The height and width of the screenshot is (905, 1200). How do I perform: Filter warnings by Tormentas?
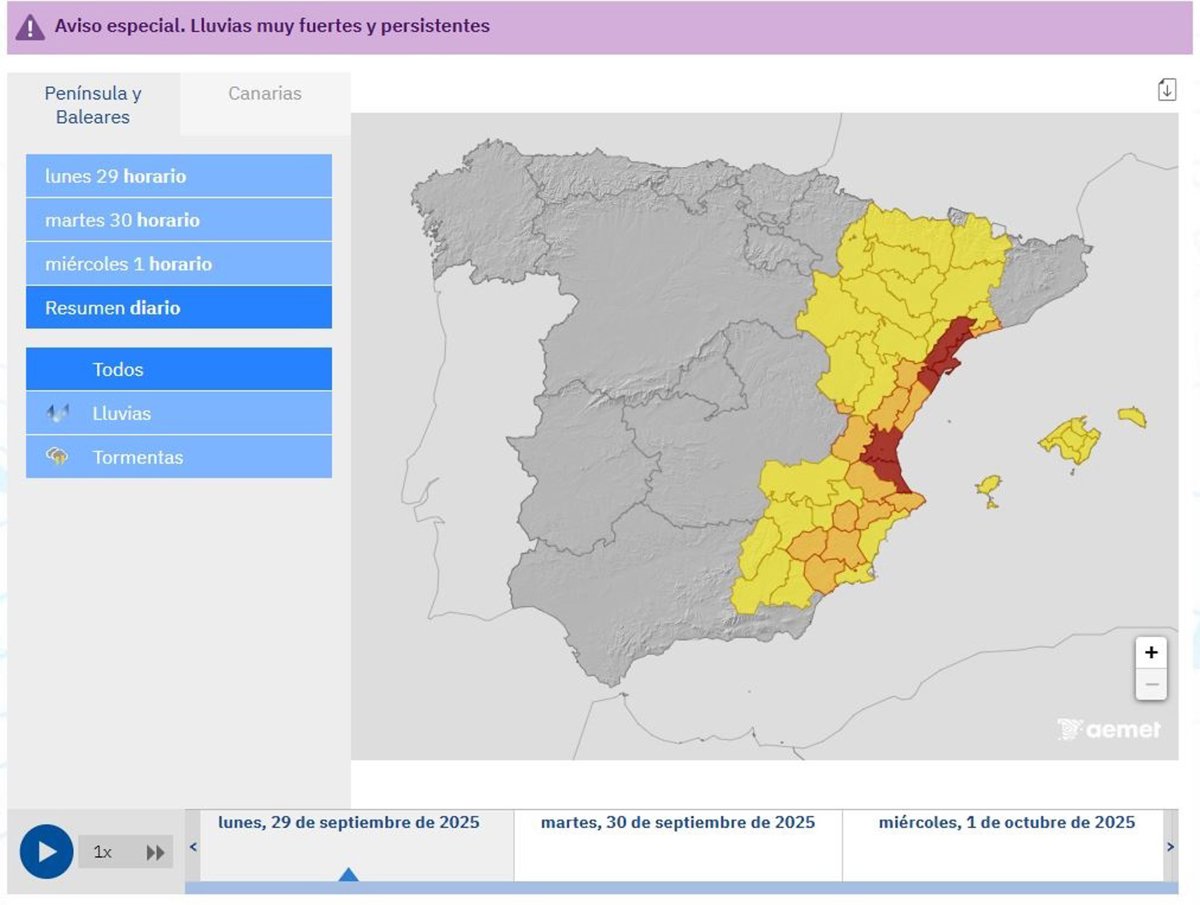pos(179,457)
